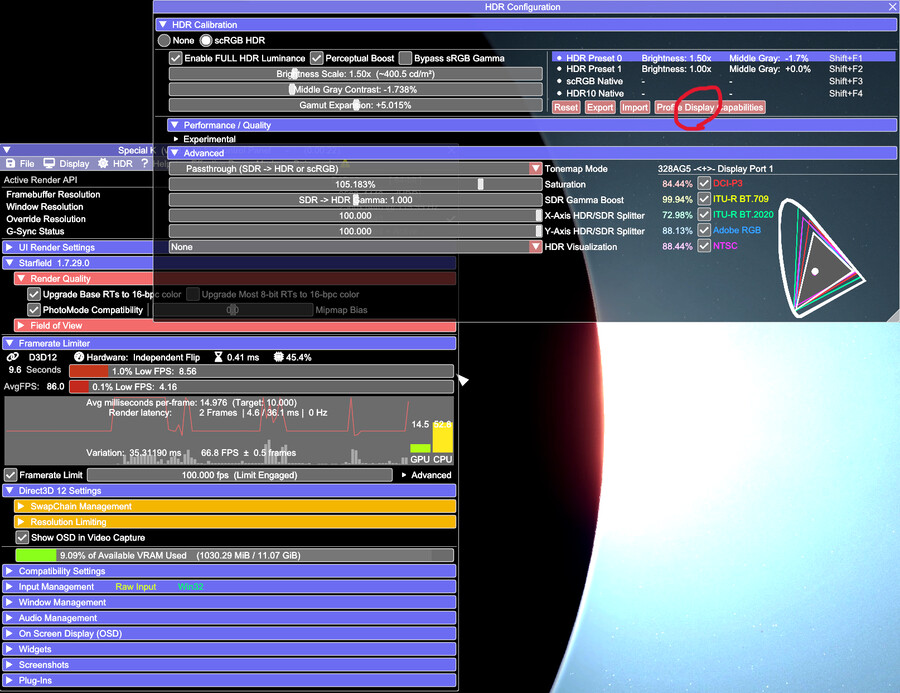
Task: Expand Compatibility Settings
Action: pos(229,571)
